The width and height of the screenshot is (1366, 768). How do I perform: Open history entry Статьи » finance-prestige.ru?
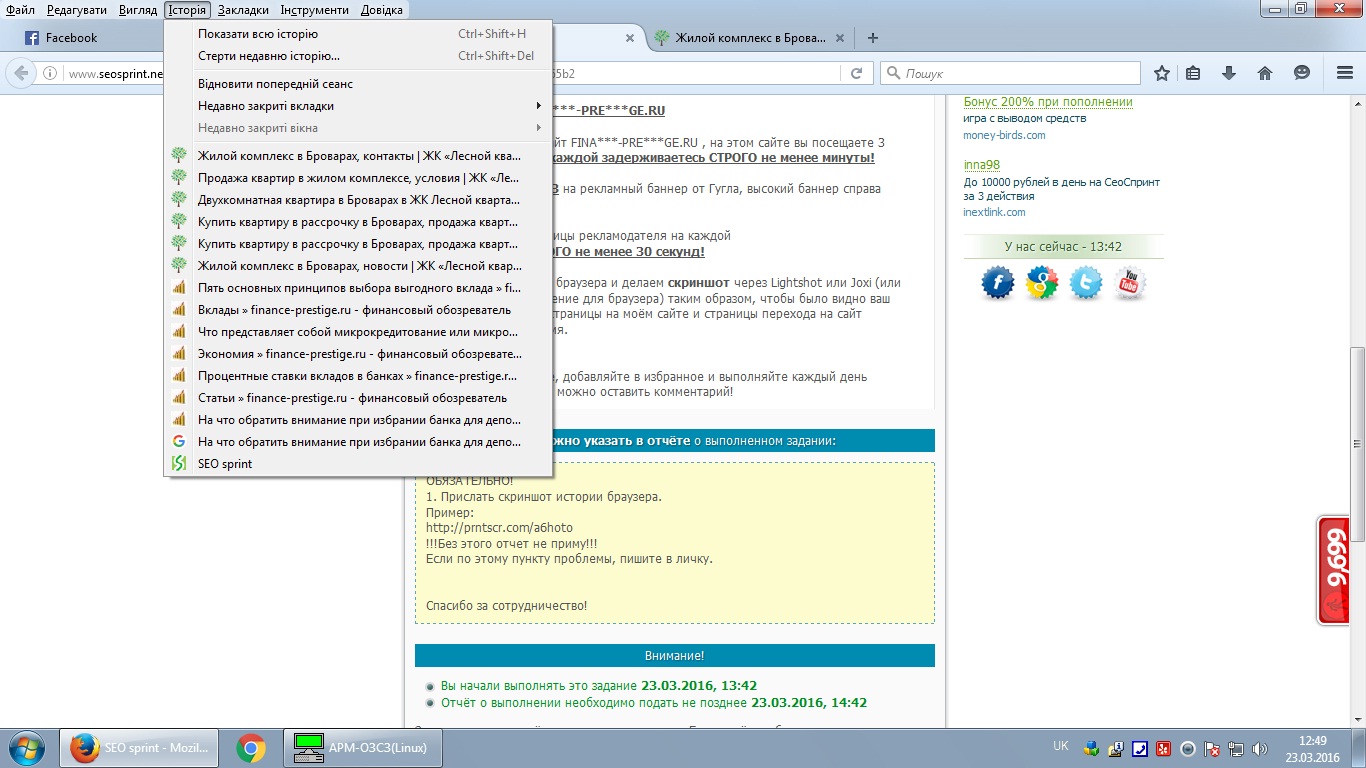(x=359, y=398)
